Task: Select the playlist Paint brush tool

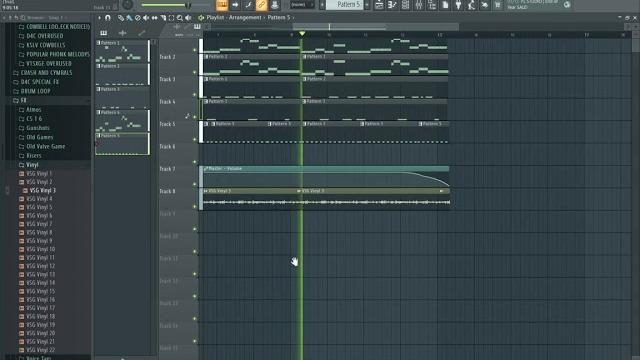Action: (x=129, y=18)
